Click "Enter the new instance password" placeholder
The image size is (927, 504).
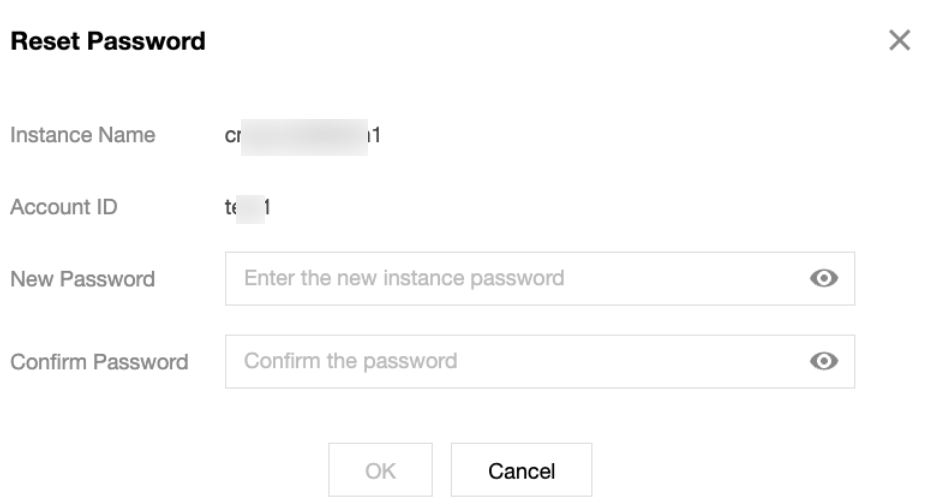(x=404, y=278)
